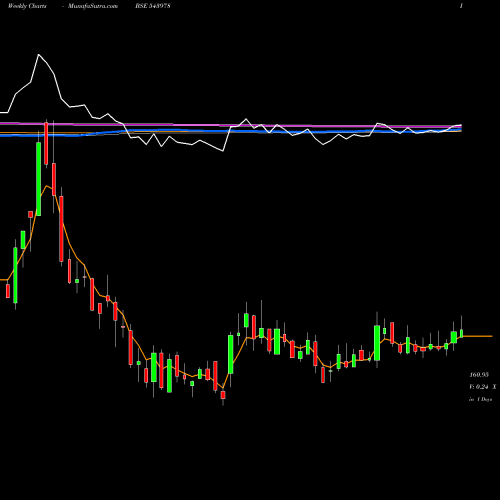This screenshot has width=500, height=500.
Task: Click the 'Weekly Charts' title text
Action: tap(27, 6)
